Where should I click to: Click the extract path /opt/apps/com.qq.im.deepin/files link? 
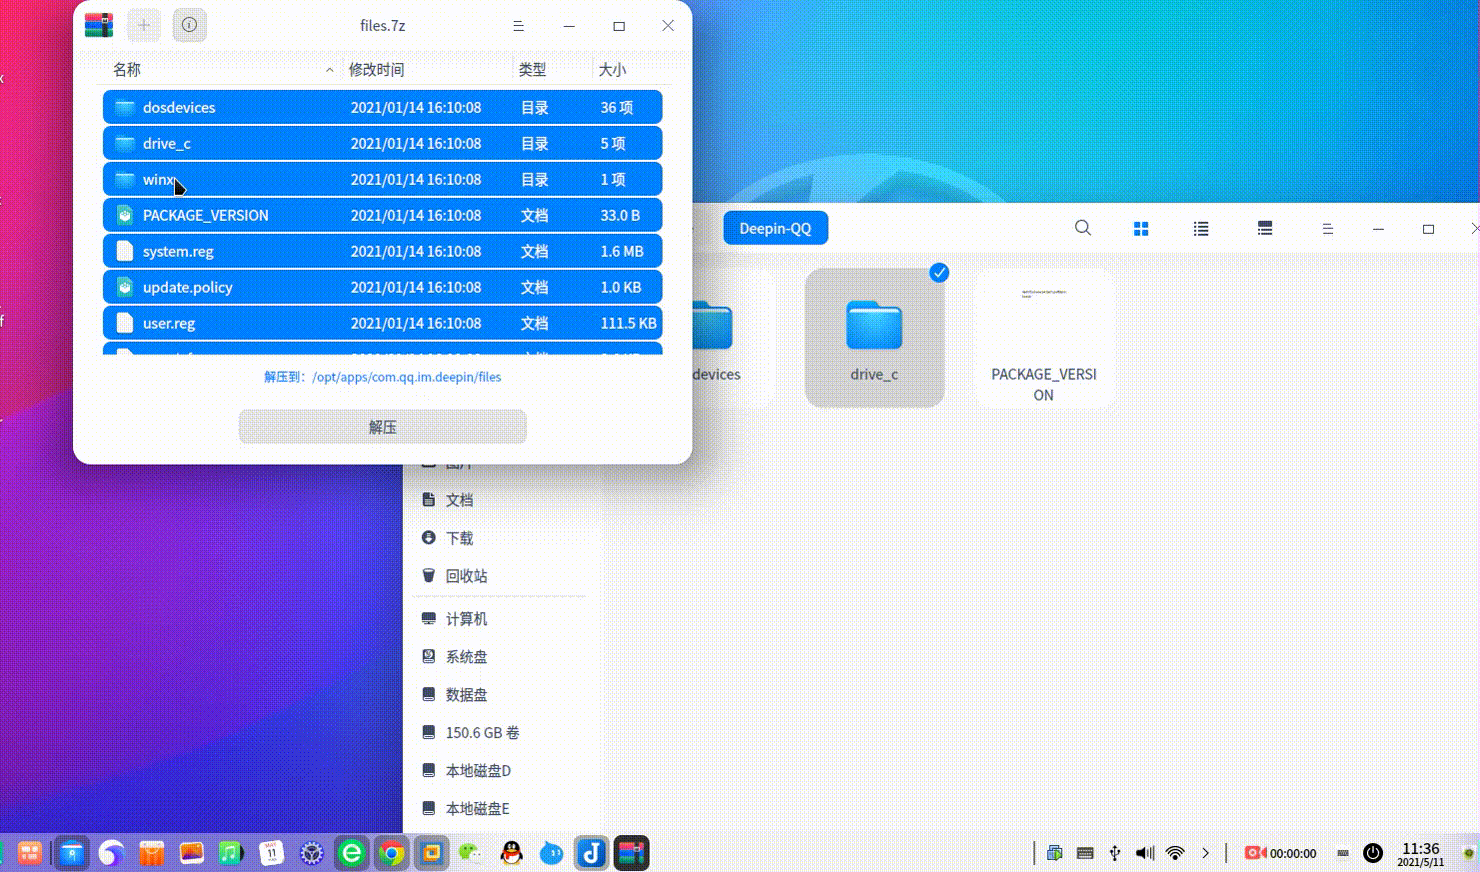point(406,377)
